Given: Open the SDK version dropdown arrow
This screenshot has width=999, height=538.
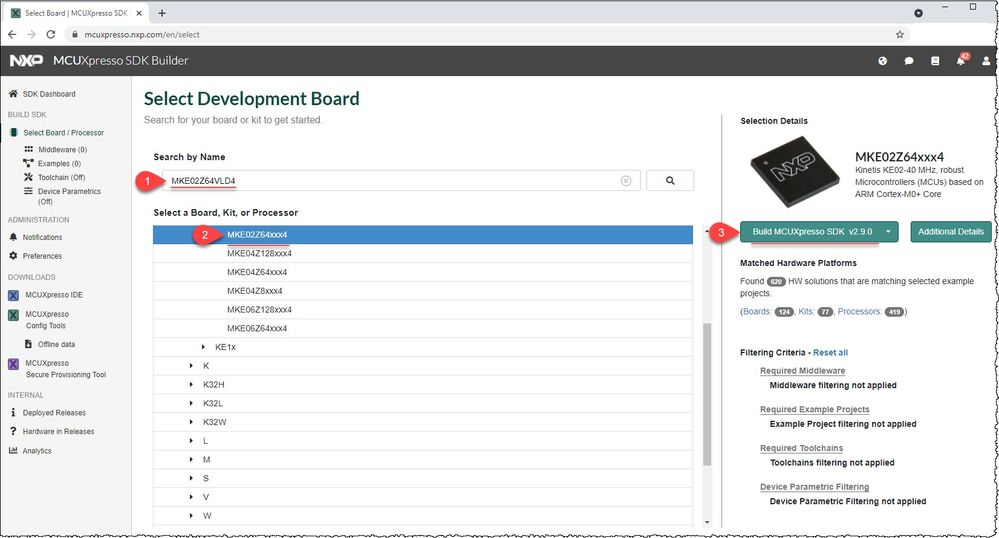Looking at the screenshot, I should click(888, 231).
